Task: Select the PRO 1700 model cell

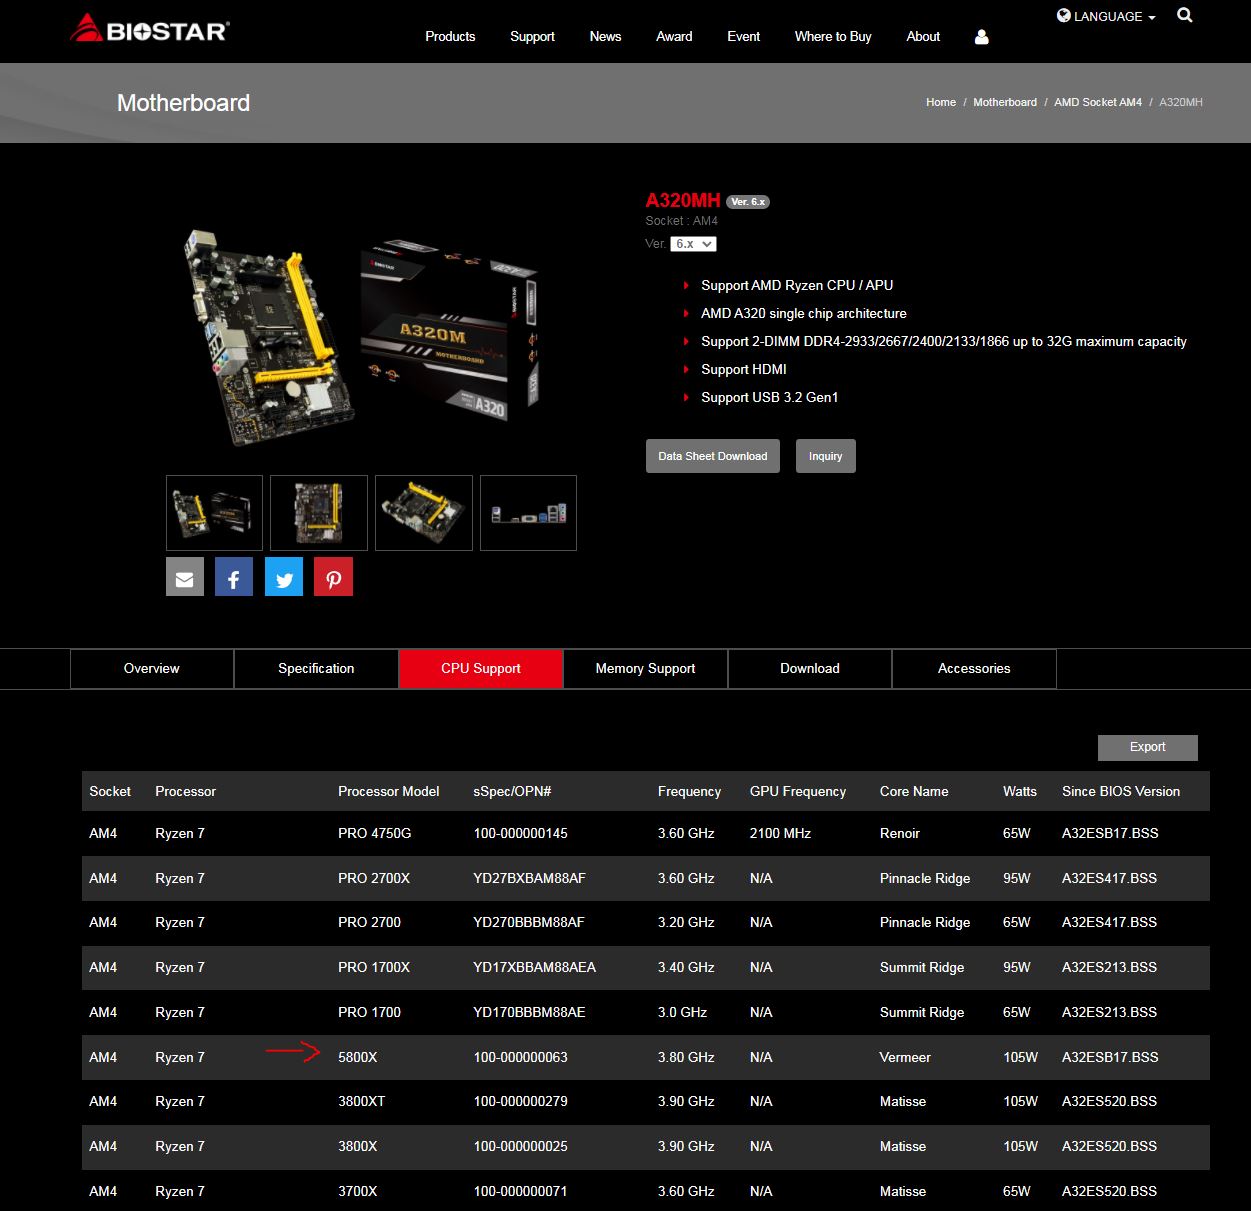Action: [x=369, y=1012]
